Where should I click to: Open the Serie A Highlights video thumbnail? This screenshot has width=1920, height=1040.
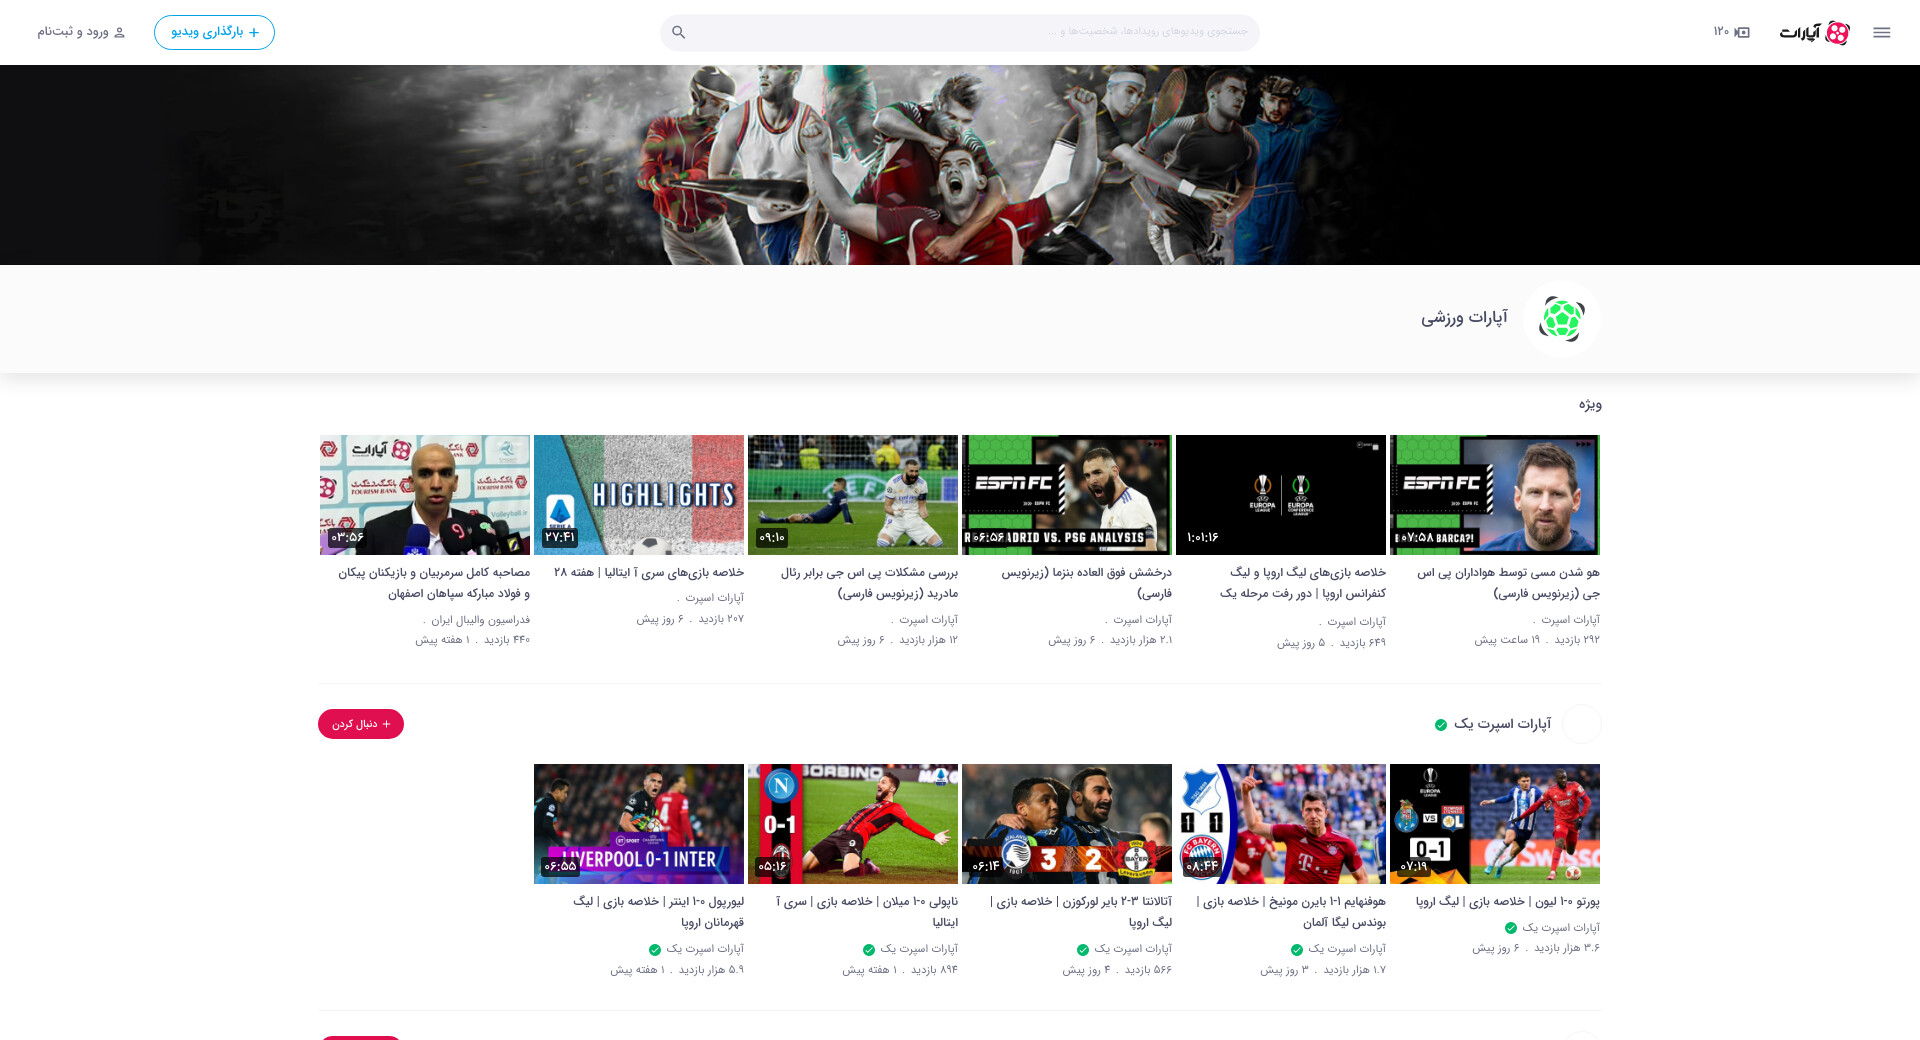[x=638, y=494]
